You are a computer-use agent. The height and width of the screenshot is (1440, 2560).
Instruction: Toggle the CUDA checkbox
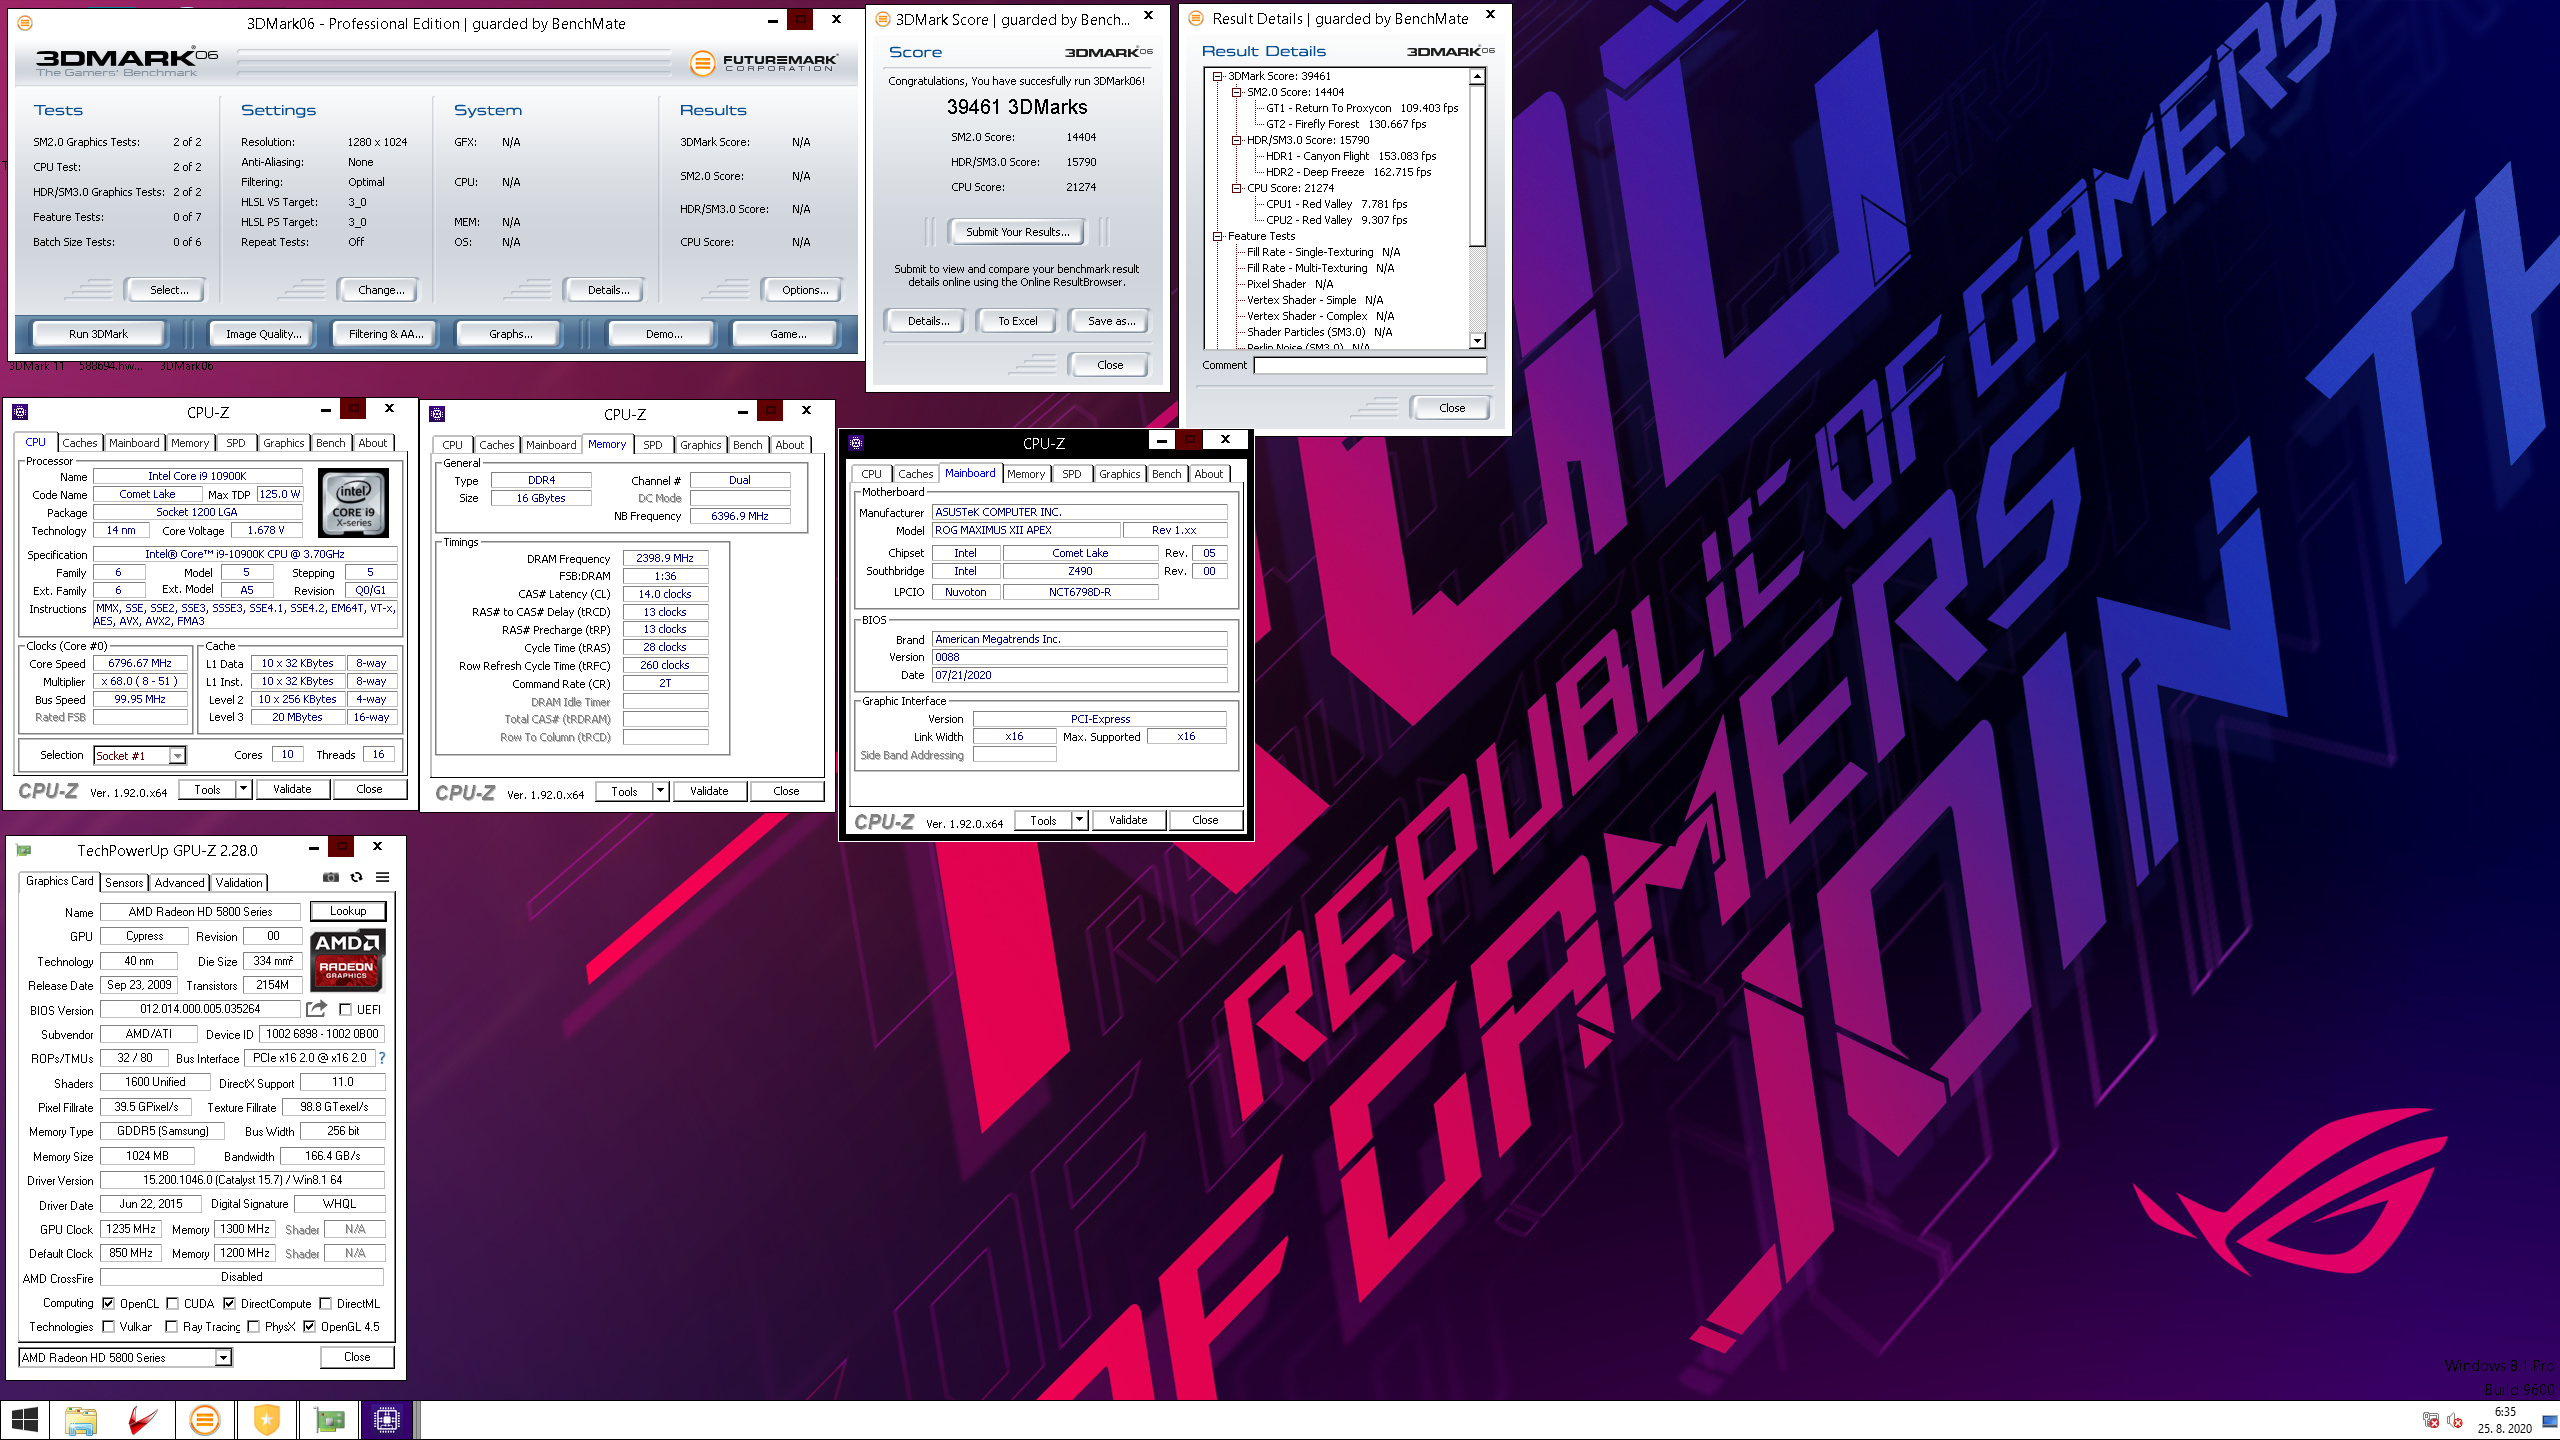pyautogui.click(x=172, y=1304)
